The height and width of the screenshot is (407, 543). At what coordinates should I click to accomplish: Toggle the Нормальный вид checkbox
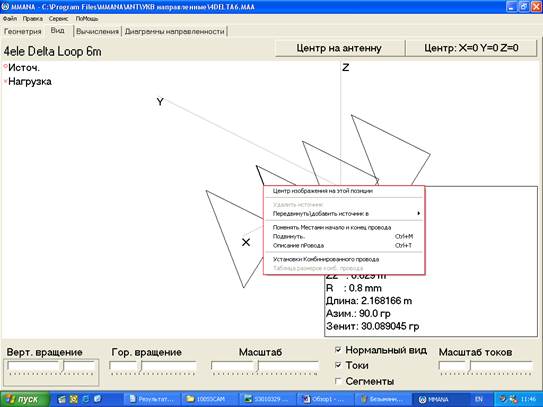pos(338,350)
